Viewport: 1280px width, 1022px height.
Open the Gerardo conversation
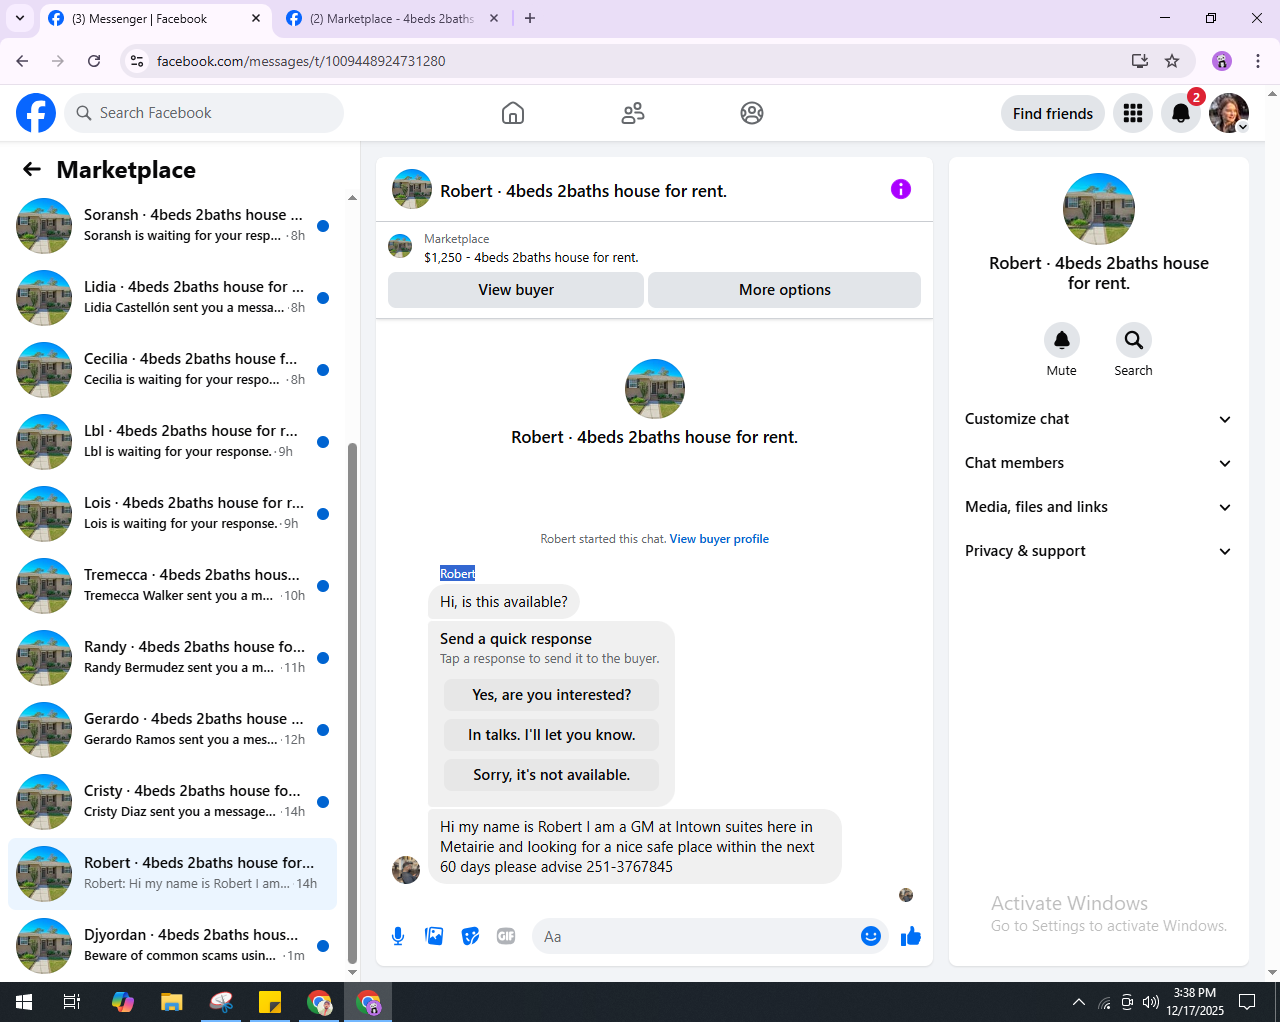pos(172,730)
